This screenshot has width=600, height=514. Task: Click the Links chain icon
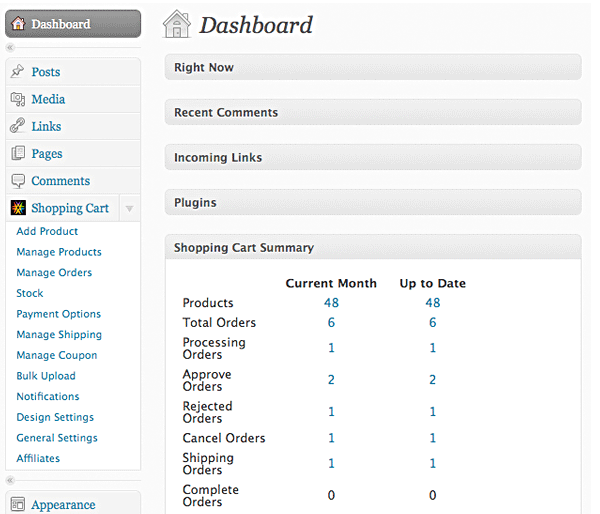point(17,126)
